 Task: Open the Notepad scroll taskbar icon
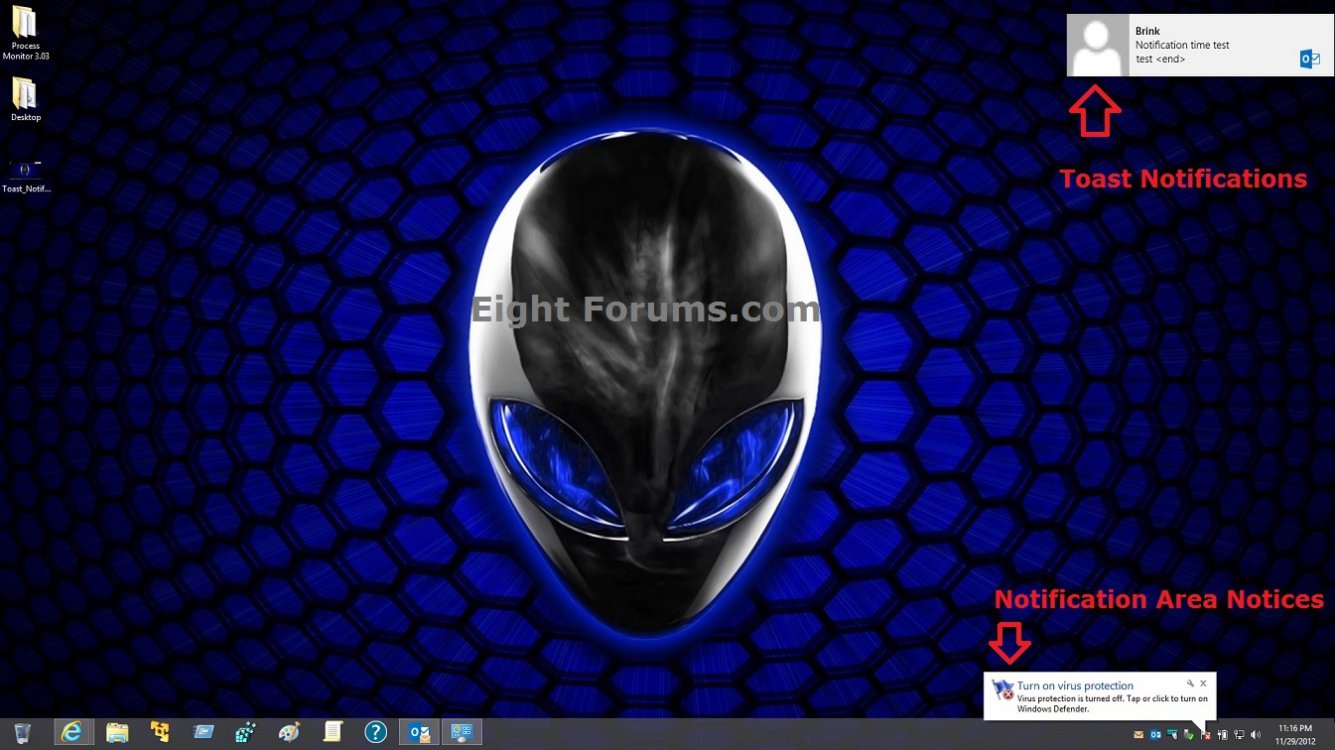pos(332,732)
